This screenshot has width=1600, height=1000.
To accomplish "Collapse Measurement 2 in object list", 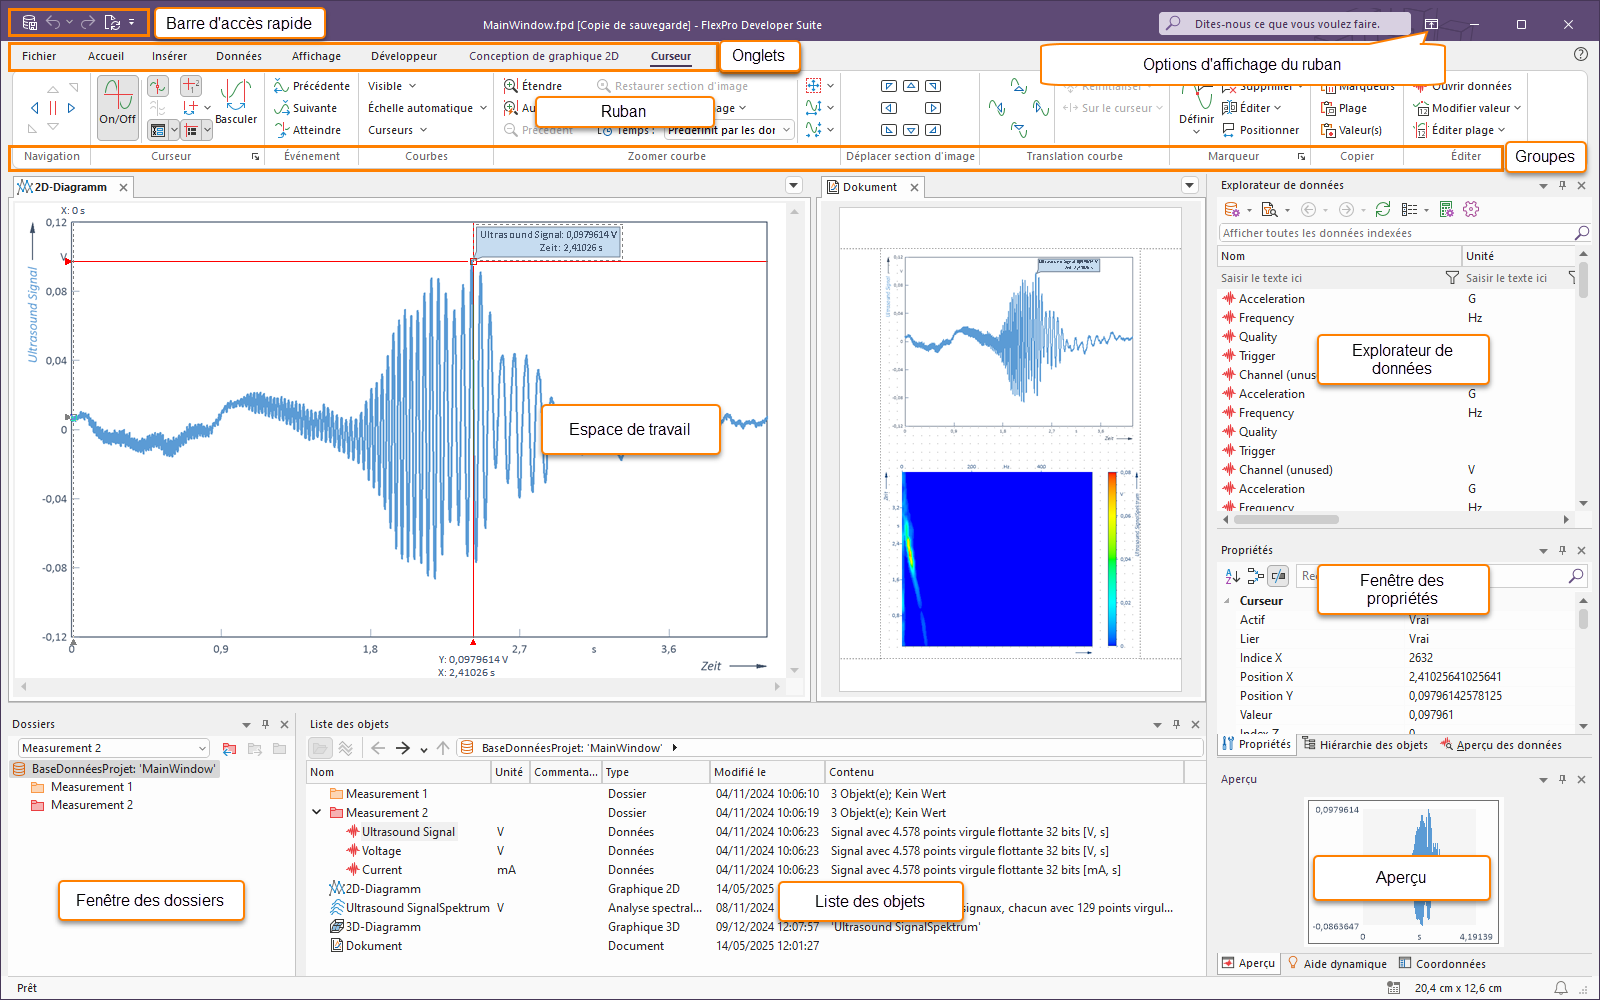I will click(x=317, y=813).
